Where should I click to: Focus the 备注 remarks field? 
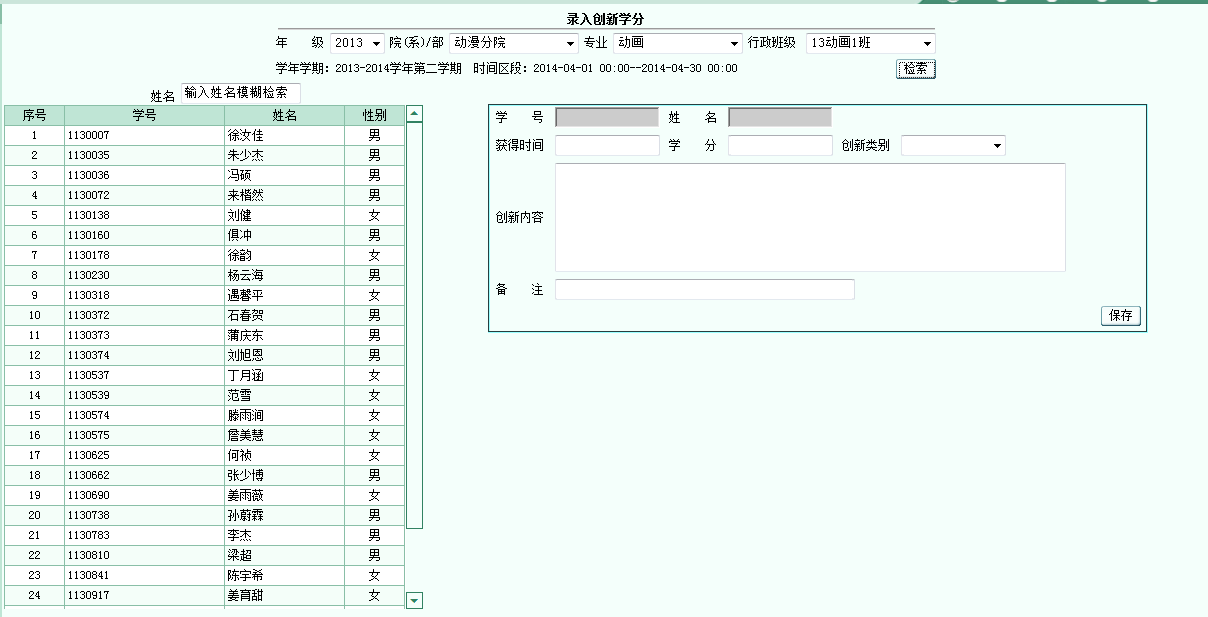point(704,289)
